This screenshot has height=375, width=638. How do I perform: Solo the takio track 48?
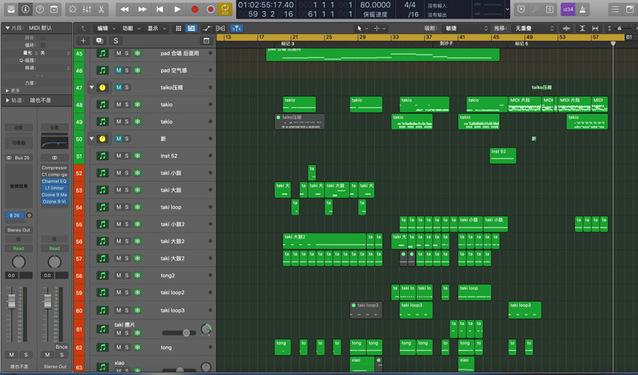127,105
